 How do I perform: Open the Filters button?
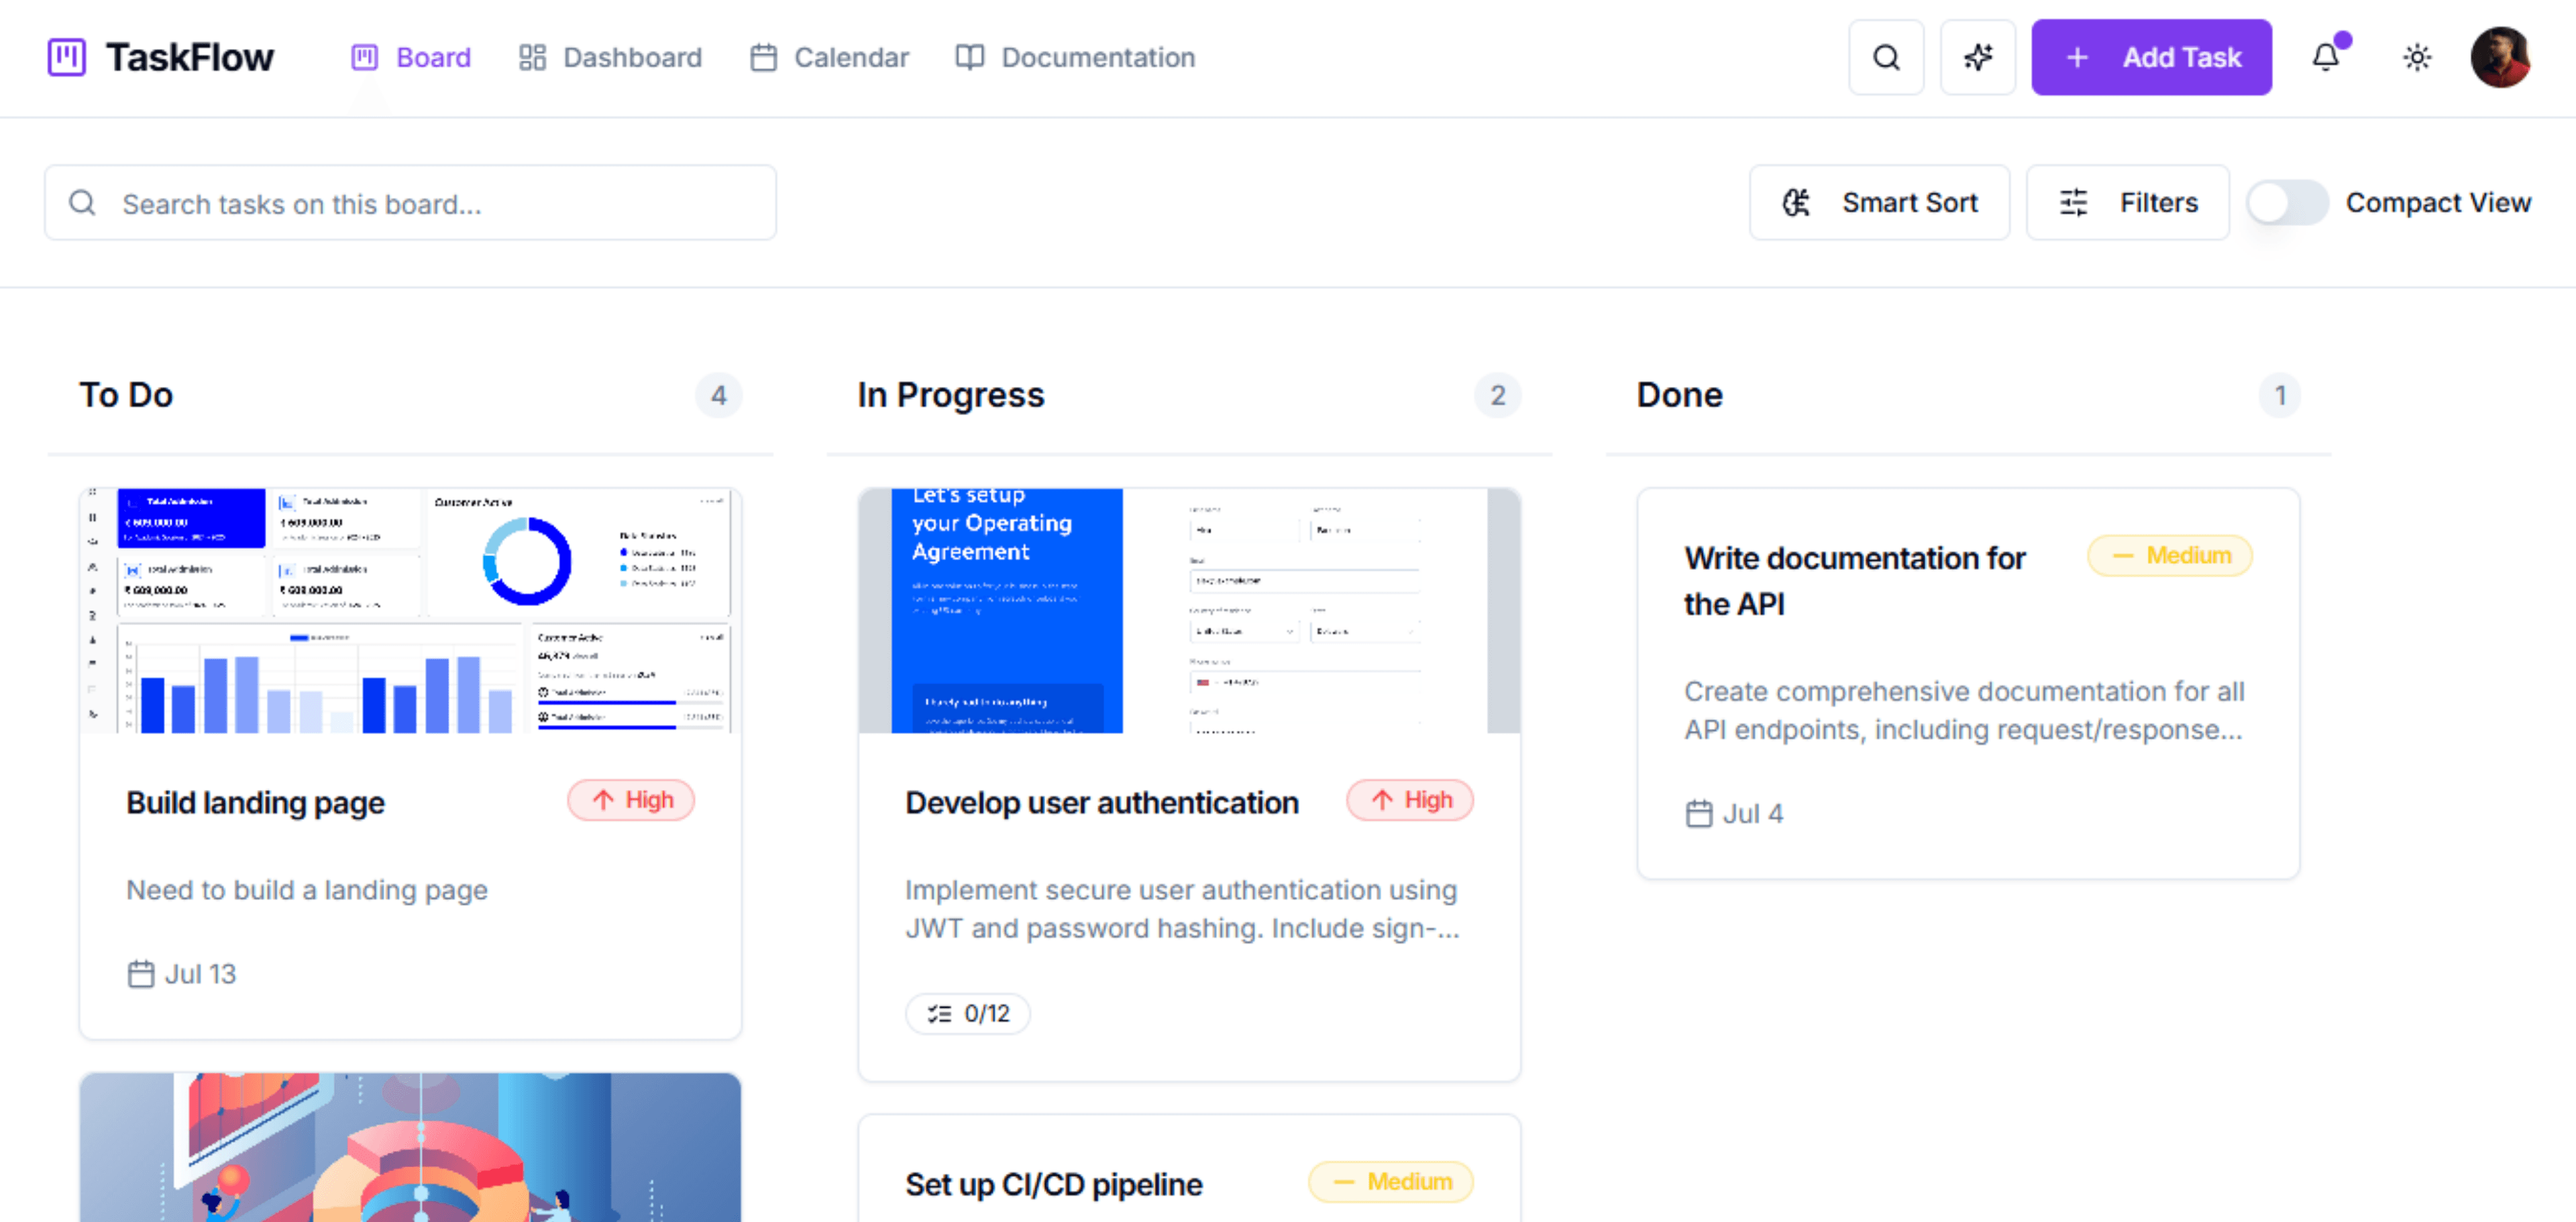[2127, 203]
